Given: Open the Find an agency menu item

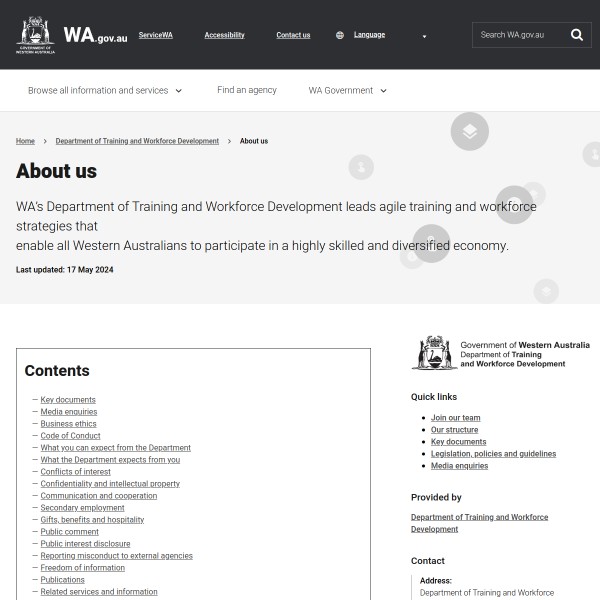Looking at the screenshot, I should (247, 90).
